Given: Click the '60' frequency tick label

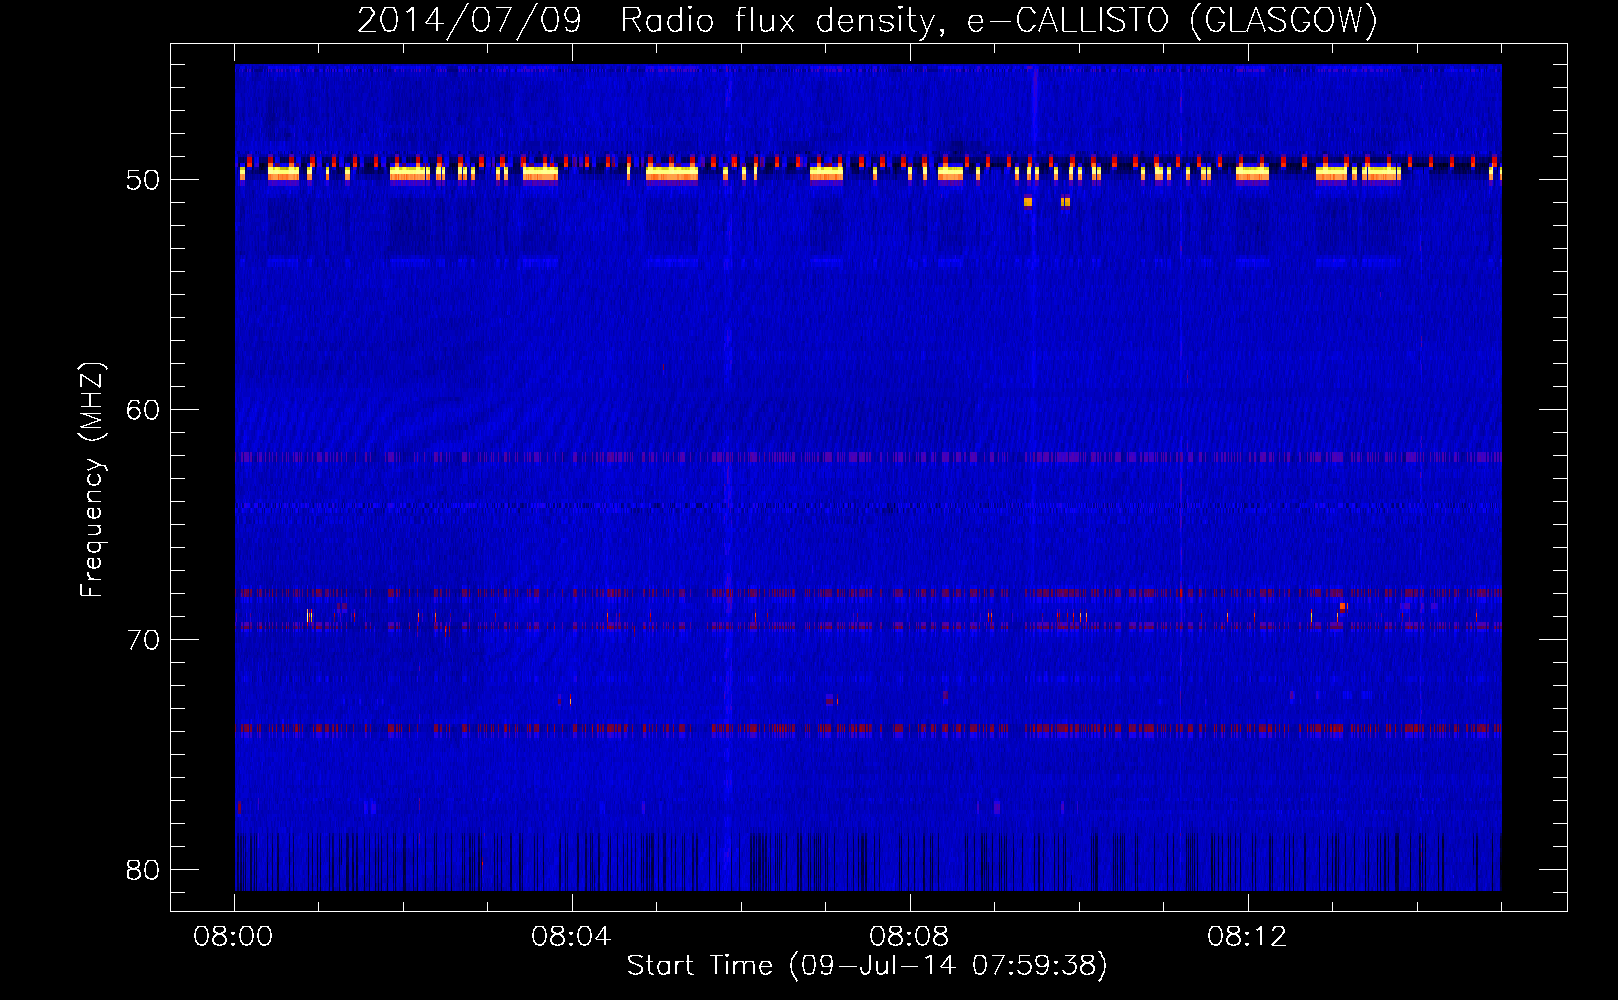Looking at the screenshot, I should pos(143,410).
